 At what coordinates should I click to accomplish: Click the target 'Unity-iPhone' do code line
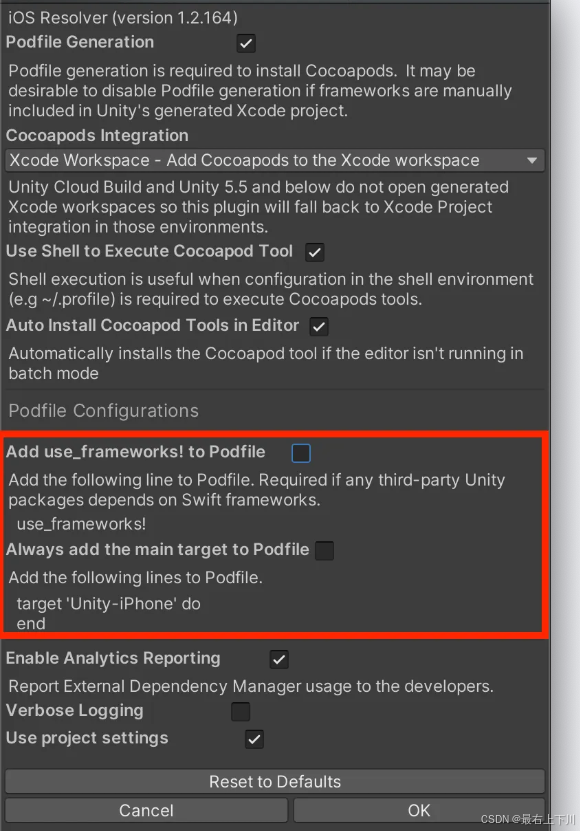(109, 604)
